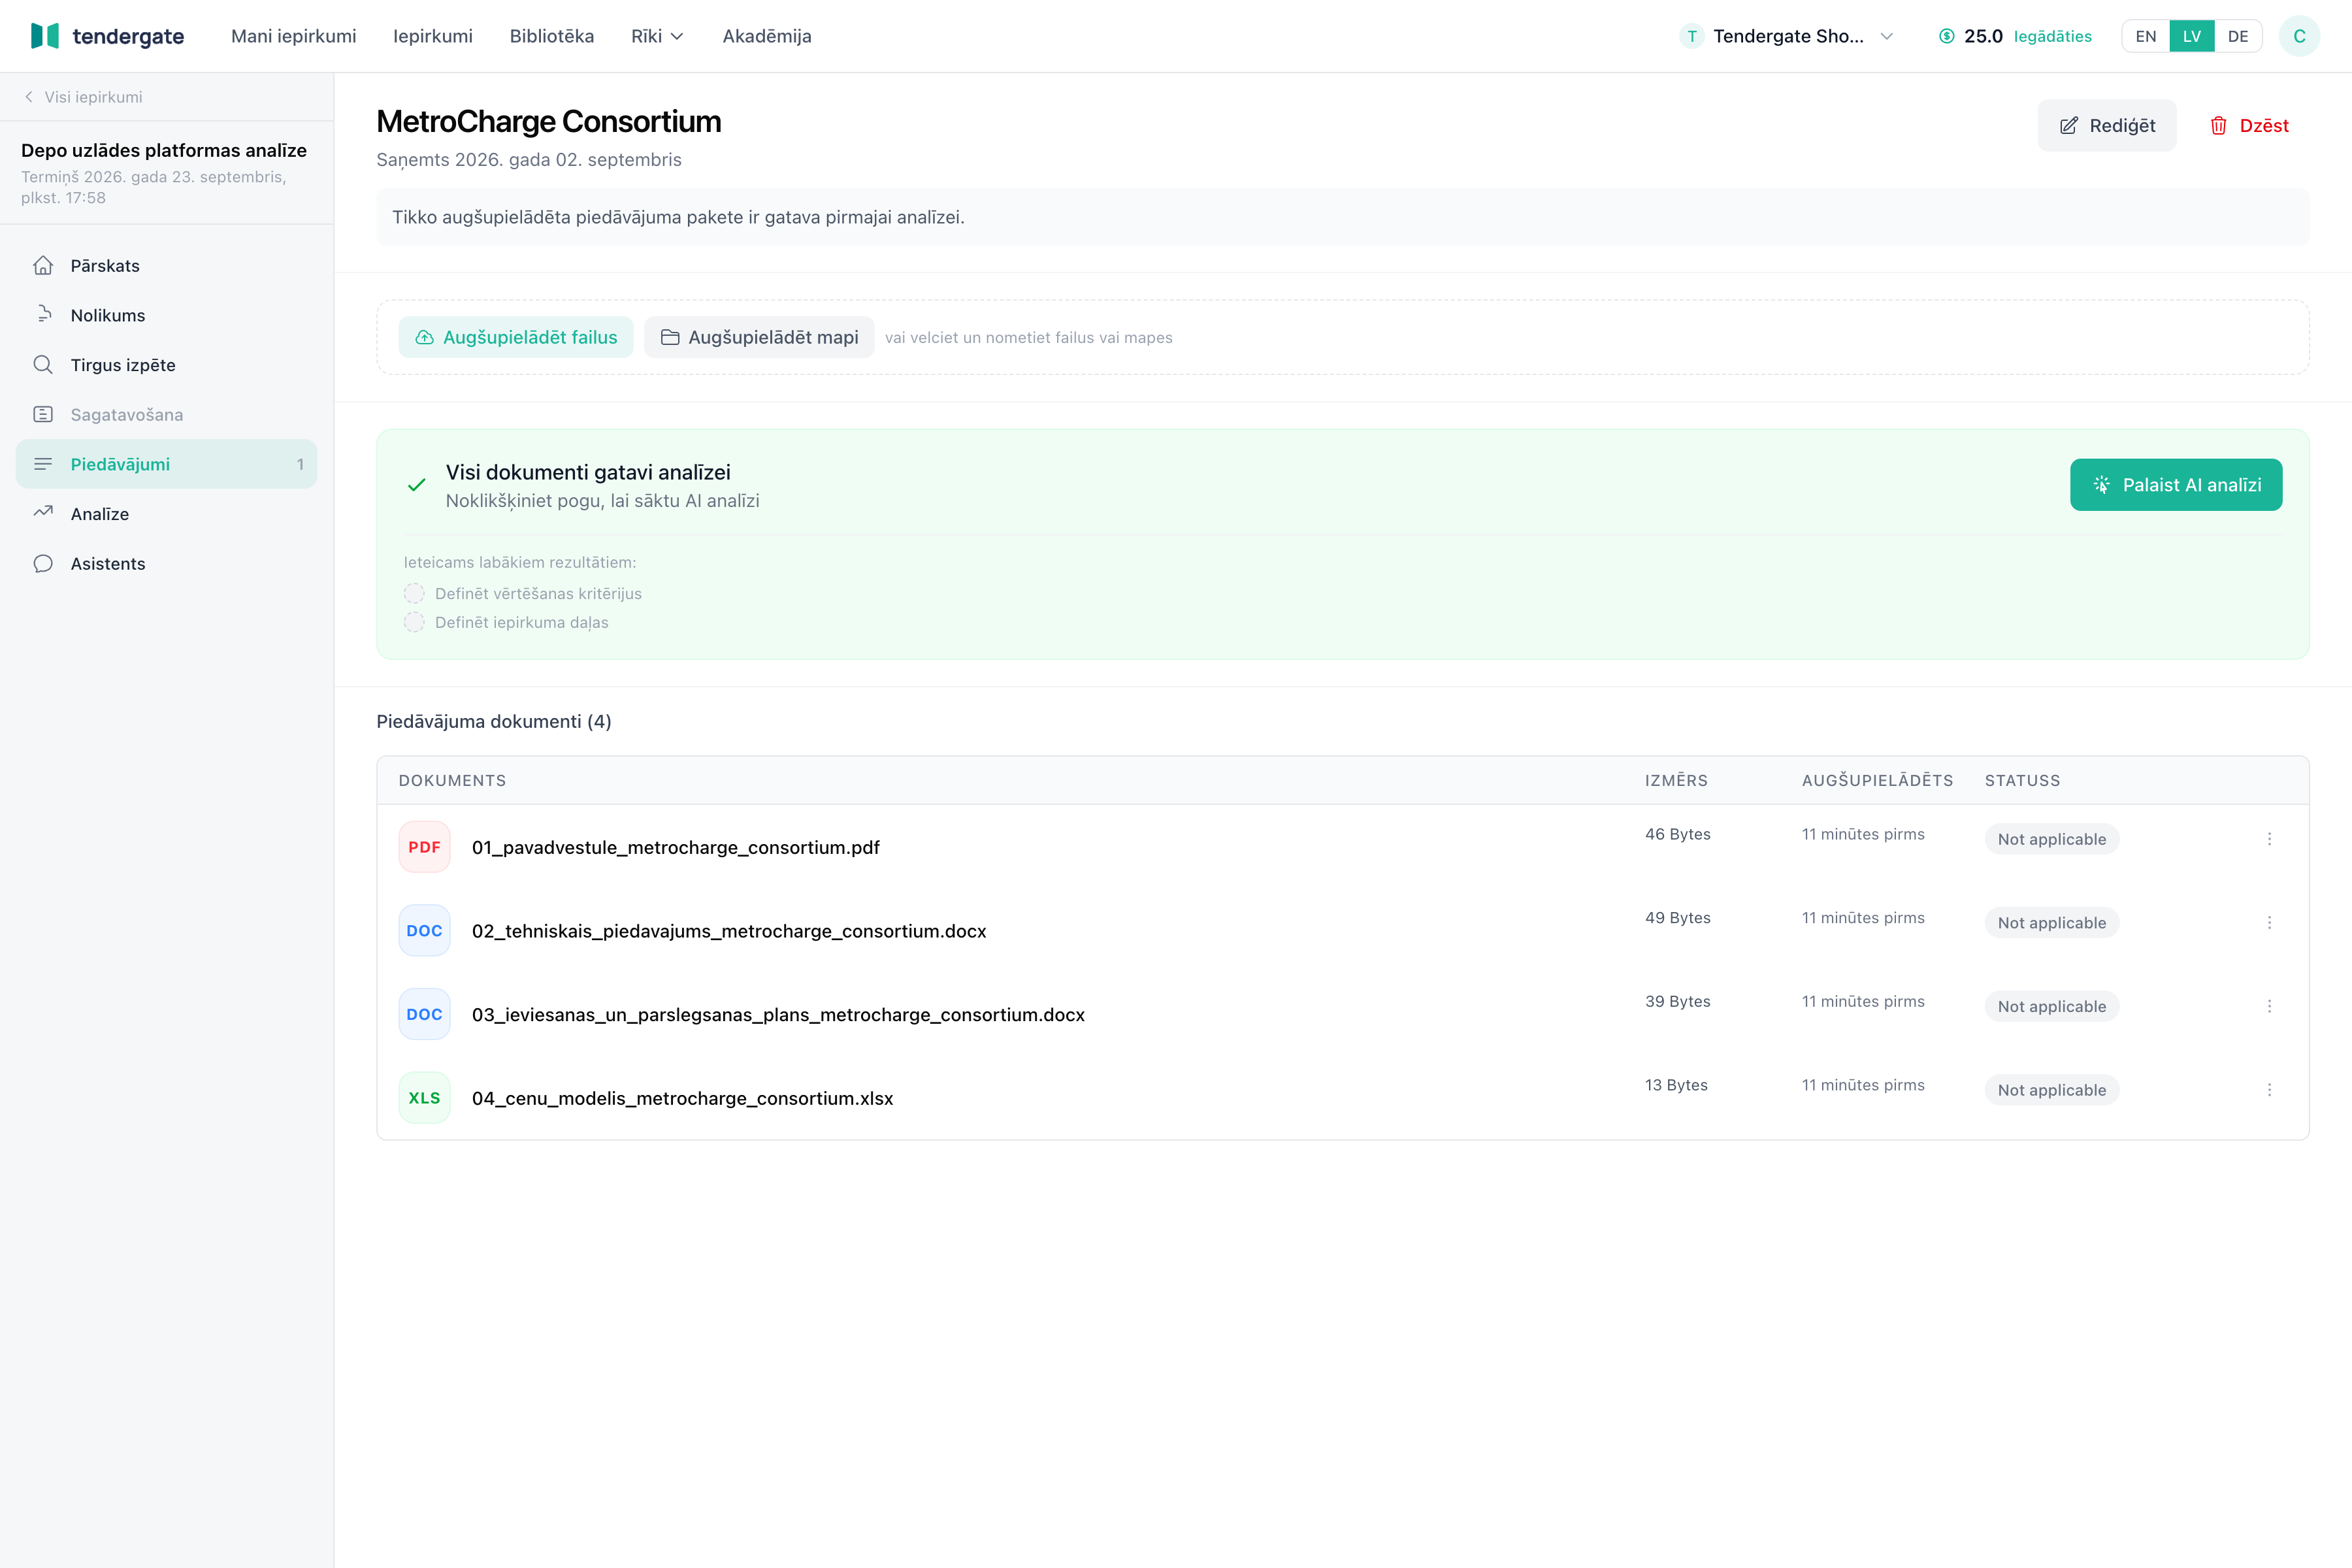This screenshot has height=1568, width=2352.
Task: Switch language to EN
Action: coord(2145,36)
